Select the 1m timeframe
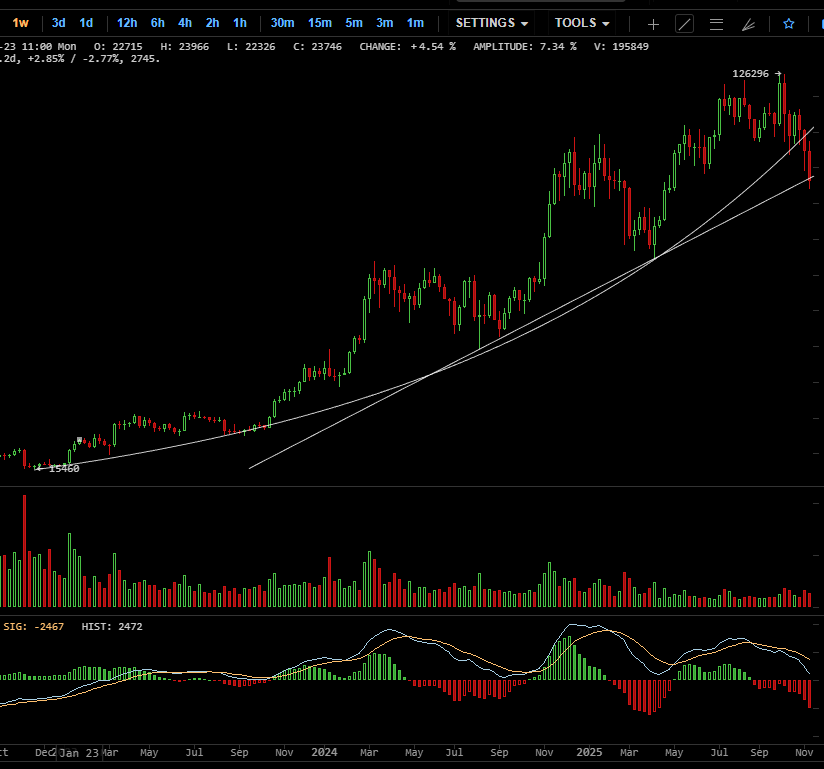Image resolution: width=824 pixels, height=769 pixels. point(415,23)
